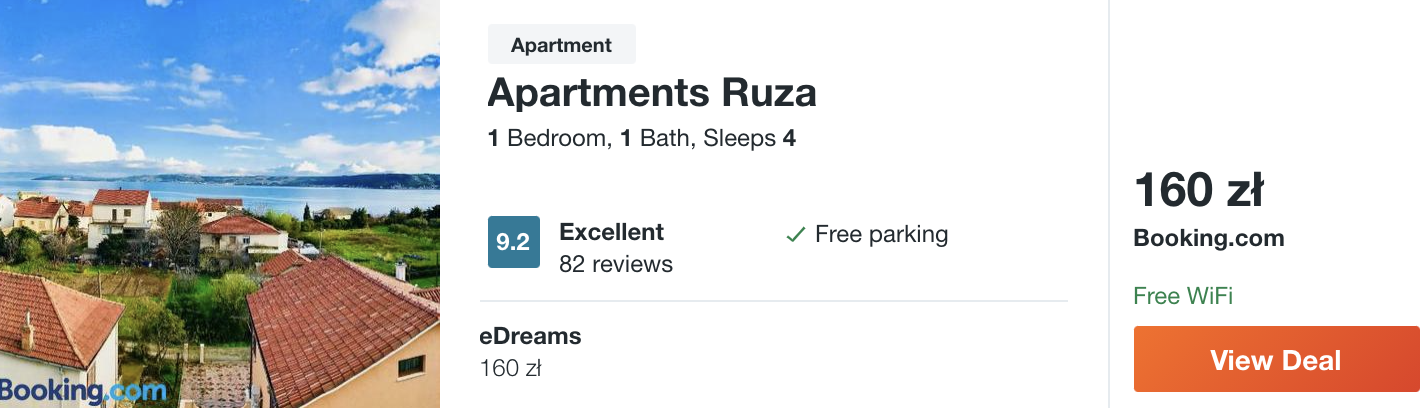Open the Booking.com provider name
Screen dimensions: 1428x408
pyautogui.click(x=1209, y=238)
